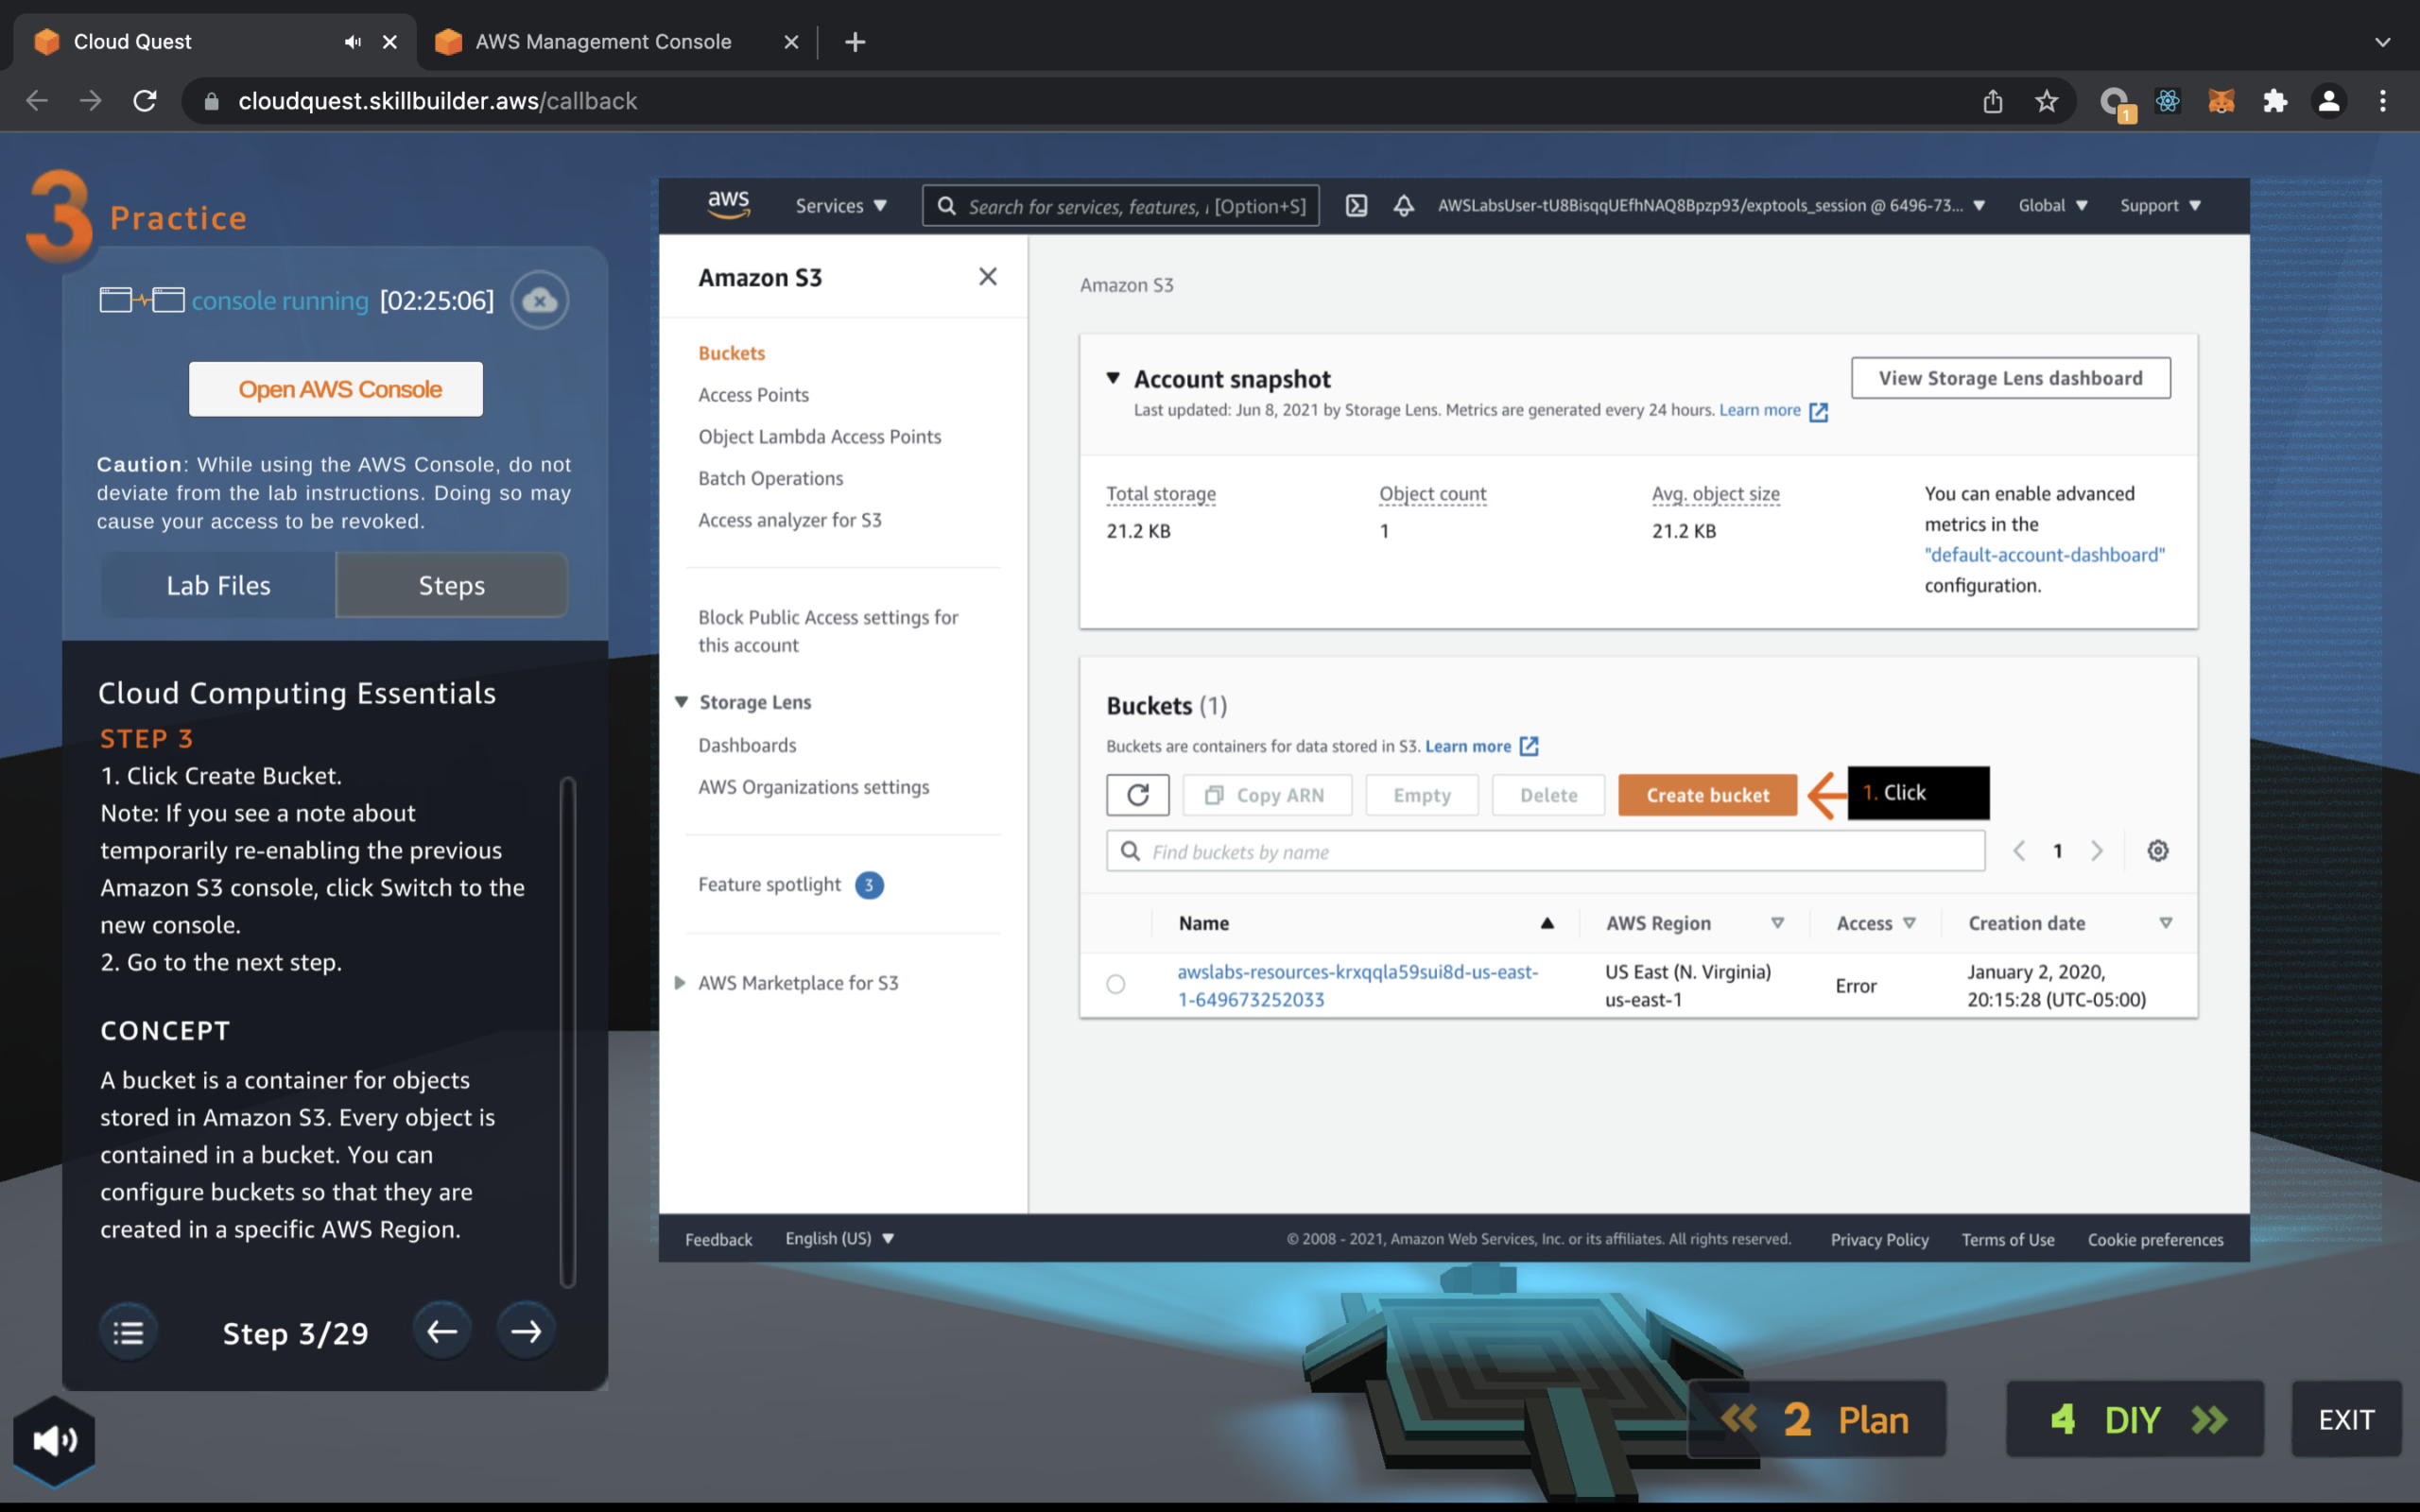Image resolution: width=2420 pixels, height=1512 pixels.
Task: Open Chrome three-dot menu
Action: [x=2383, y=101]
